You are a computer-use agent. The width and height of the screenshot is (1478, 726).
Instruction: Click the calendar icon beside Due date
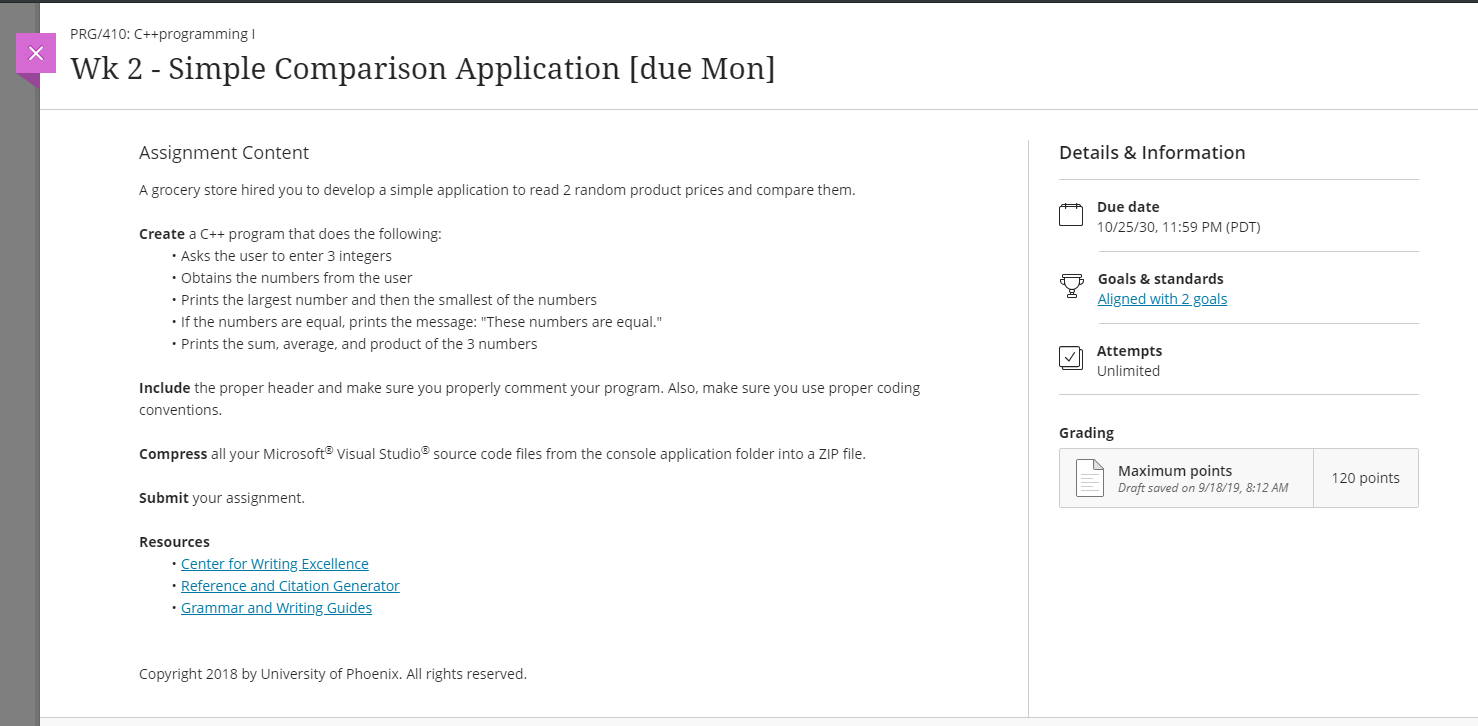(x=1071, y=215)
